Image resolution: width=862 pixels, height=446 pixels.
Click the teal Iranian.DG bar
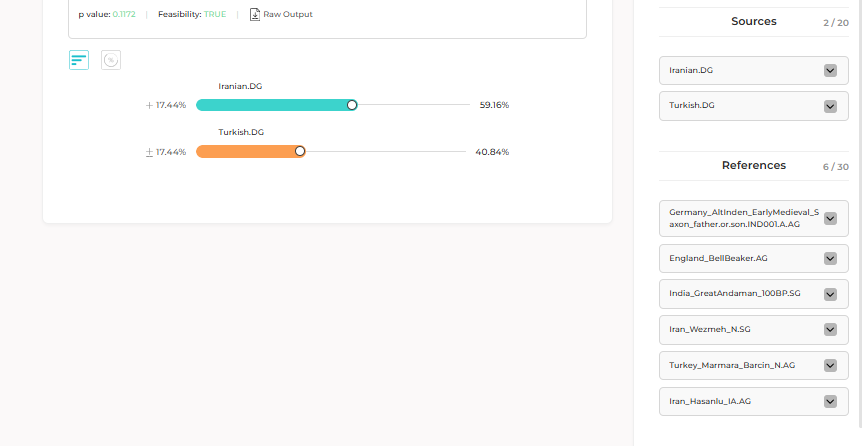coord(272,105)
